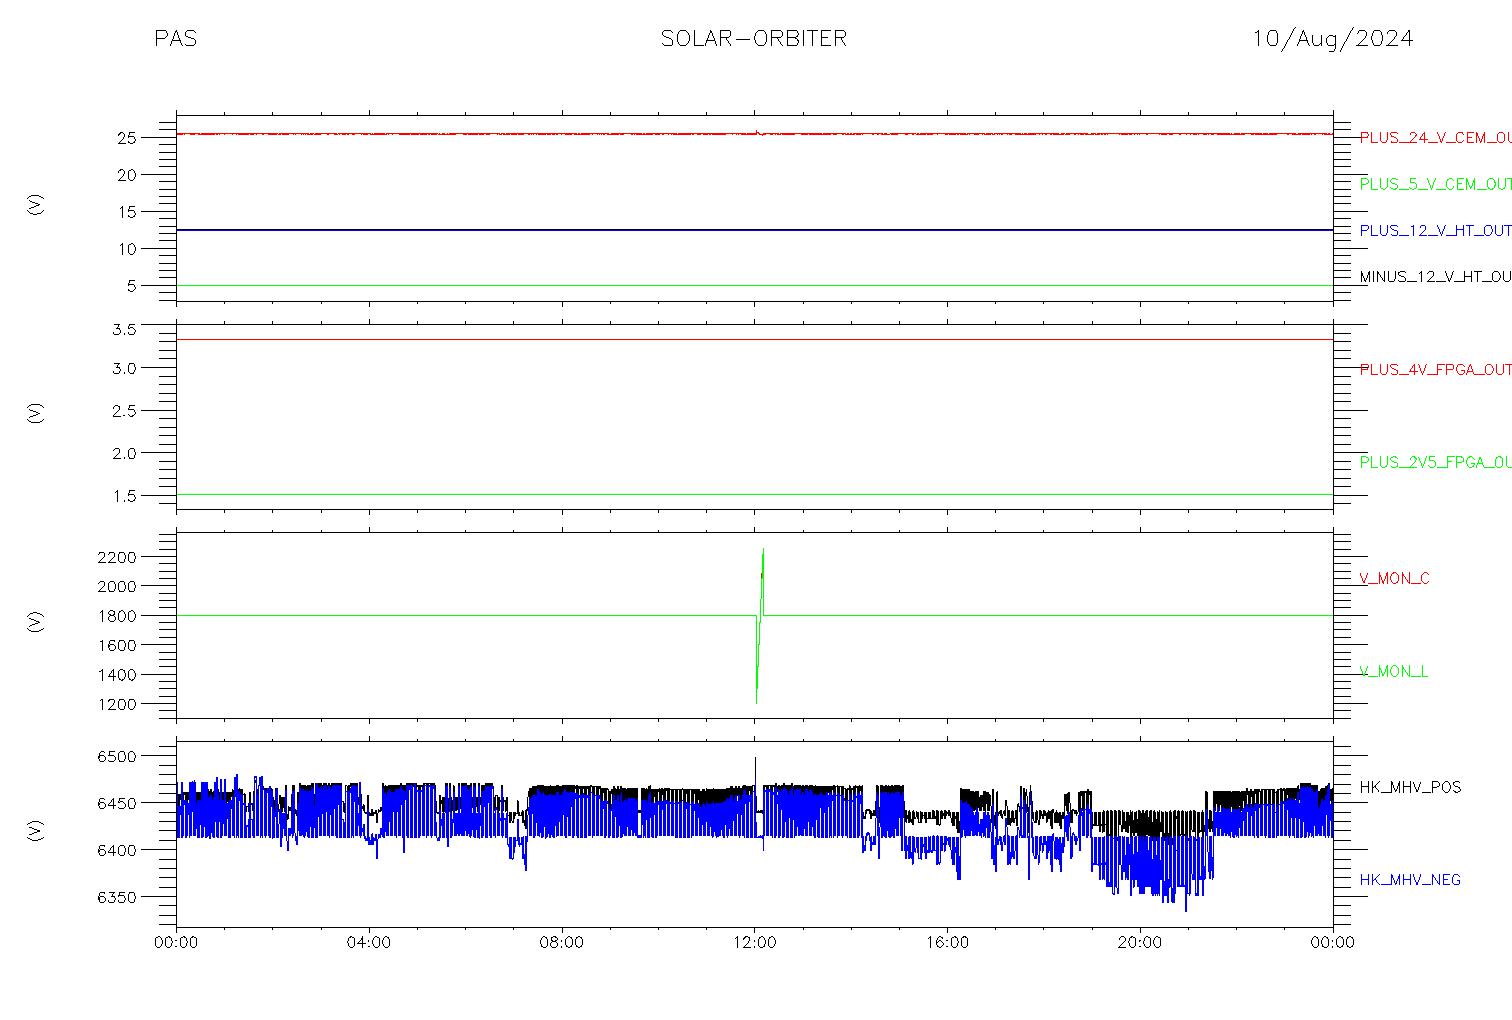
Task: Select the MINUS_12_V_HT legend label
Action: [1435, 277]
